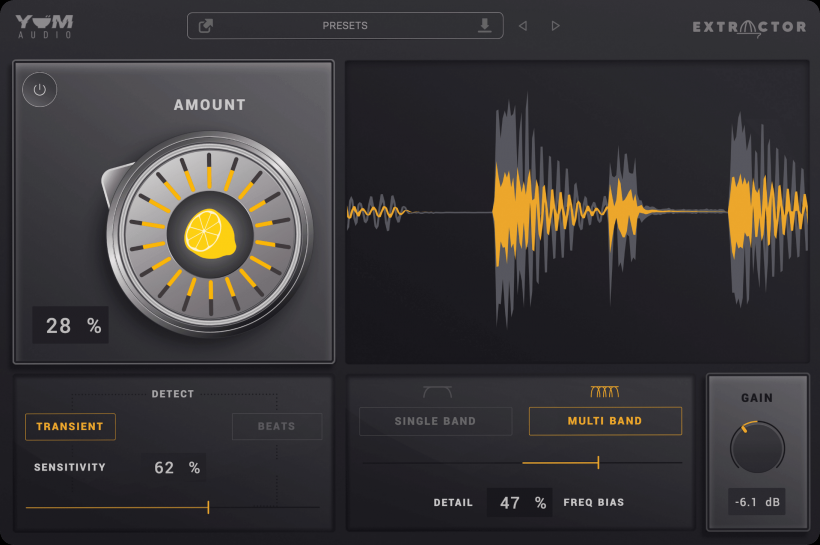Select the Single Band tab
Image resolution: width=820 pixels, height=545 pixels.
(x=435, y=421)
